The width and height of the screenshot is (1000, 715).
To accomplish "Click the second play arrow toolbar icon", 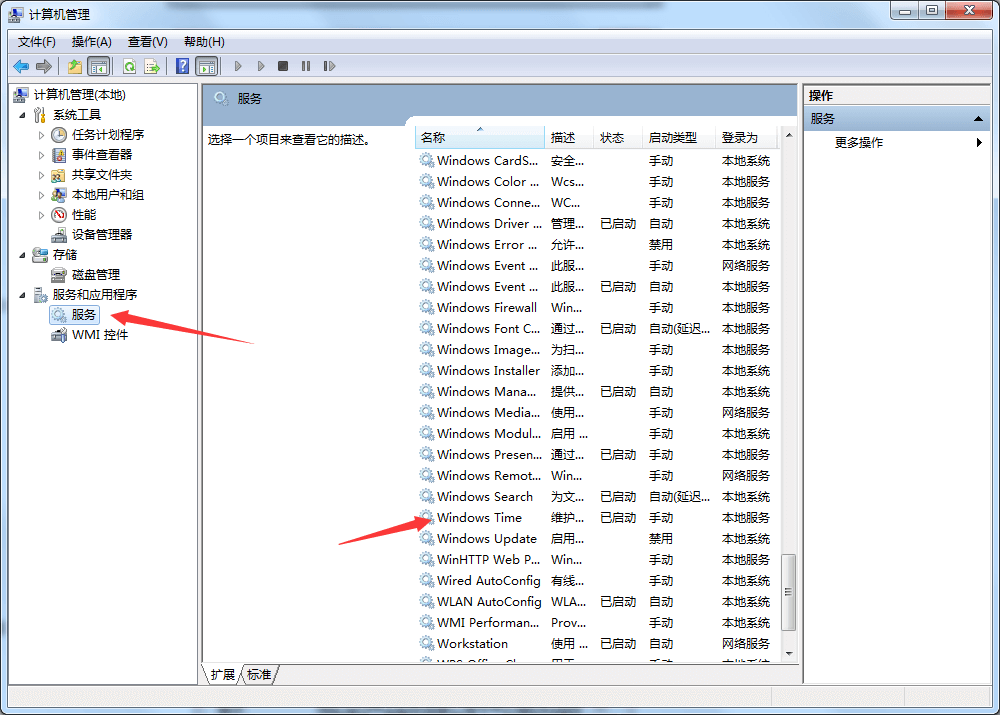I will [x=261, y=66].
